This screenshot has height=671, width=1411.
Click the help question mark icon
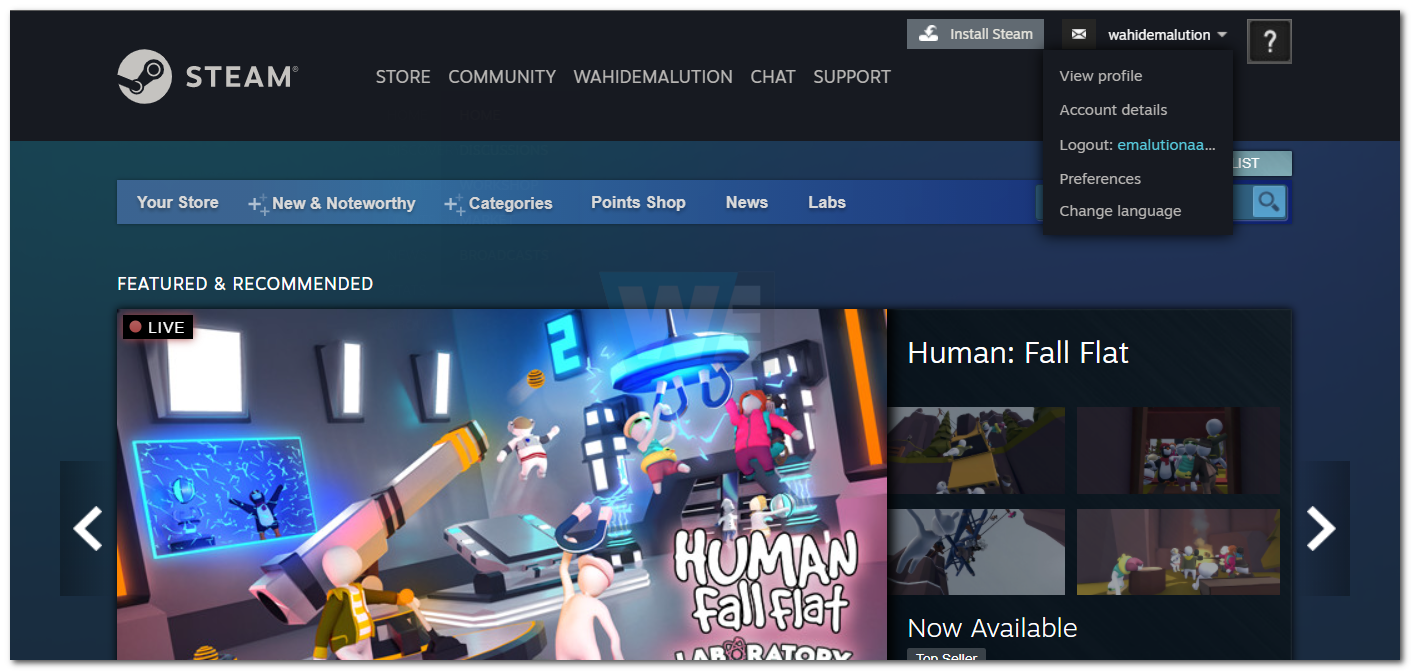click(1269, 41)
